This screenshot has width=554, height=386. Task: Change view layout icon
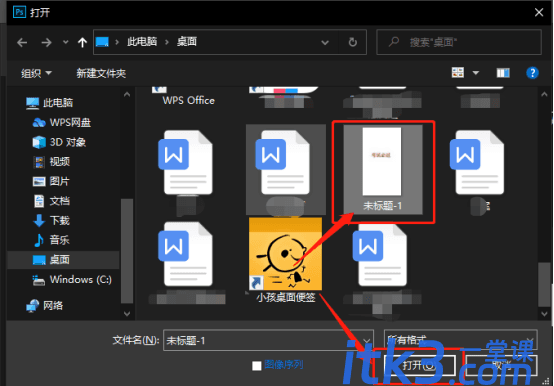coord(458,73)
